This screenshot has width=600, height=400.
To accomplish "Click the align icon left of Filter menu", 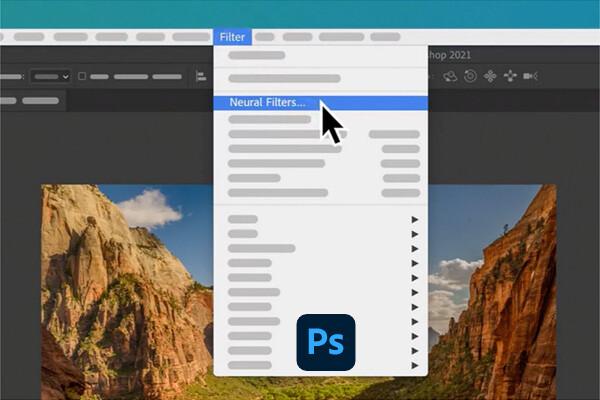I will [201, 76].
